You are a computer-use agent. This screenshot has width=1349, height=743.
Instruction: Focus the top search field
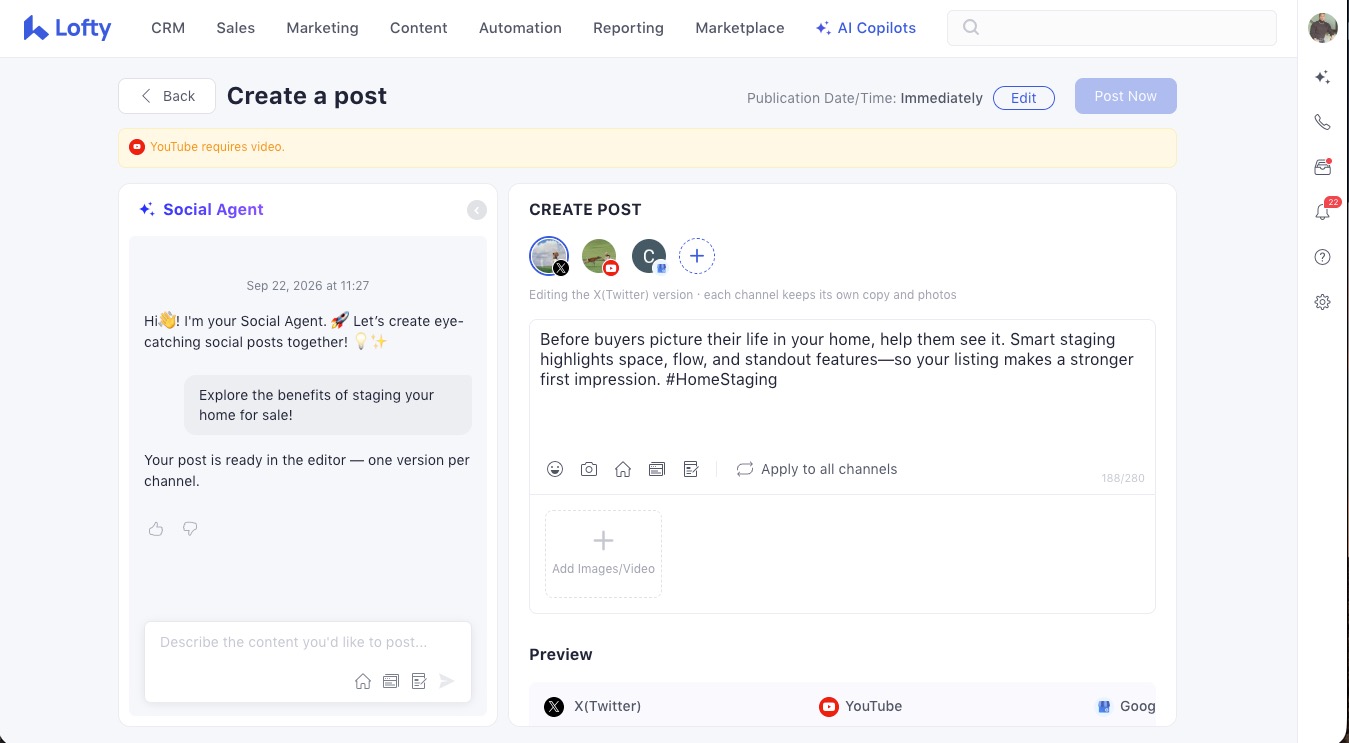1112,28
